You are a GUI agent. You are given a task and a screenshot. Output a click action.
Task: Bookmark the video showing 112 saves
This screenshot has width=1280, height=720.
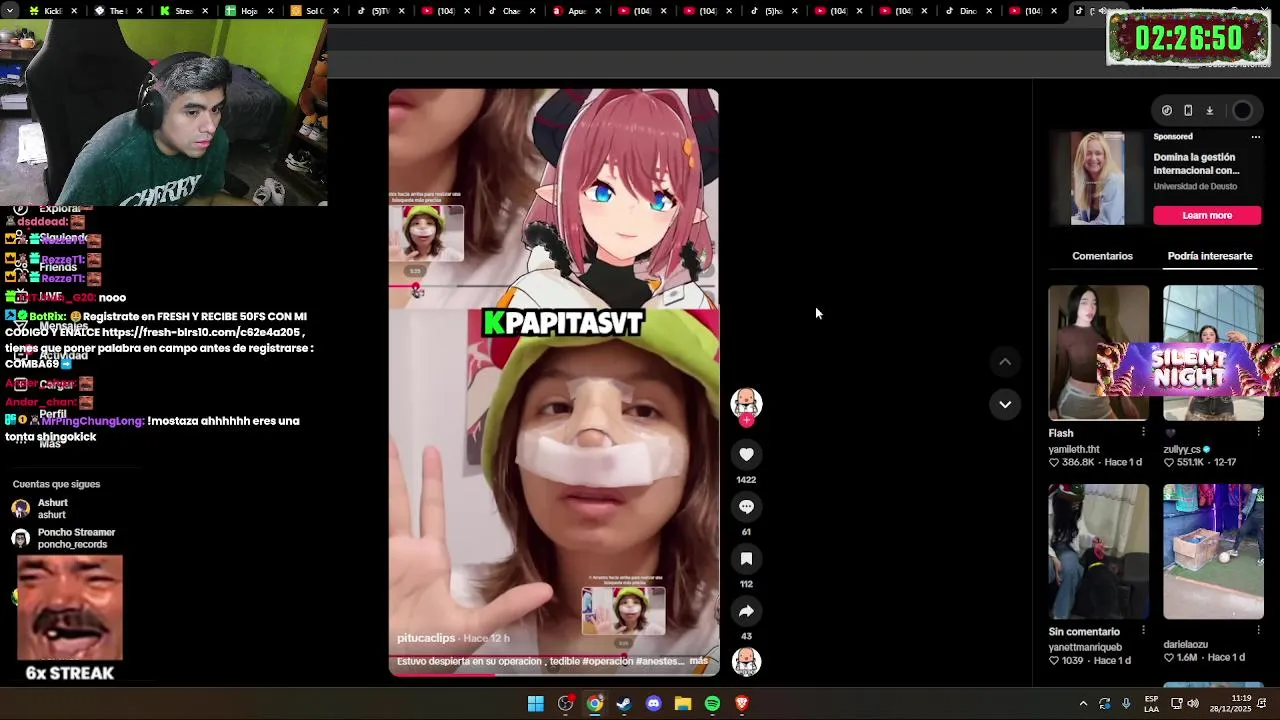point(746,558)
